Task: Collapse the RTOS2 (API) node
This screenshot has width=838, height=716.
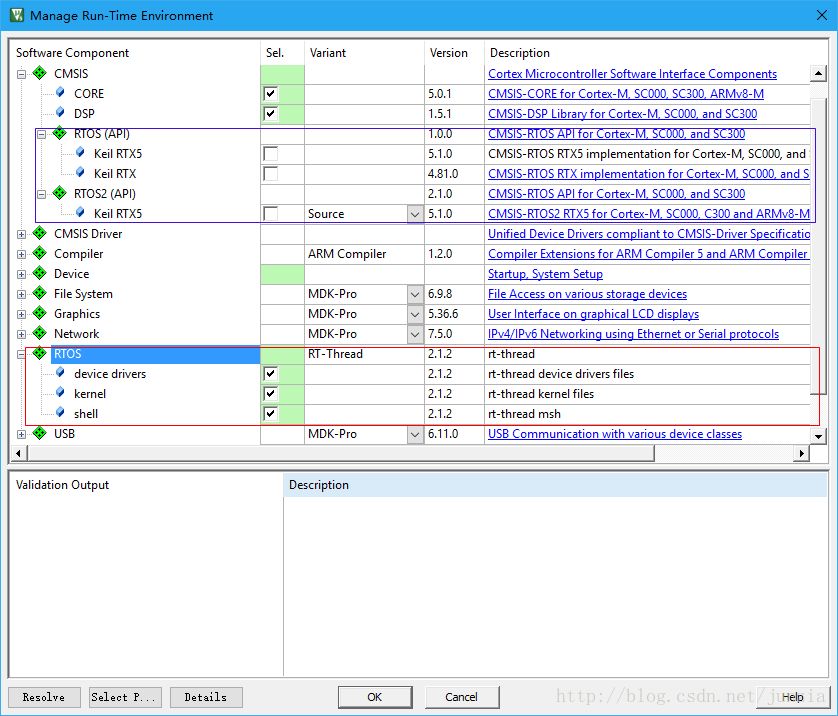Action: pyautogui.click(x=42, y=194)
